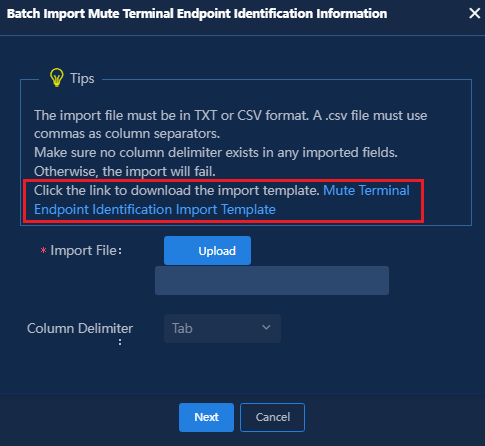Click the tip "Make sure no column delimiter exists"
Viewport: 485px width, 446px height.
216,153
